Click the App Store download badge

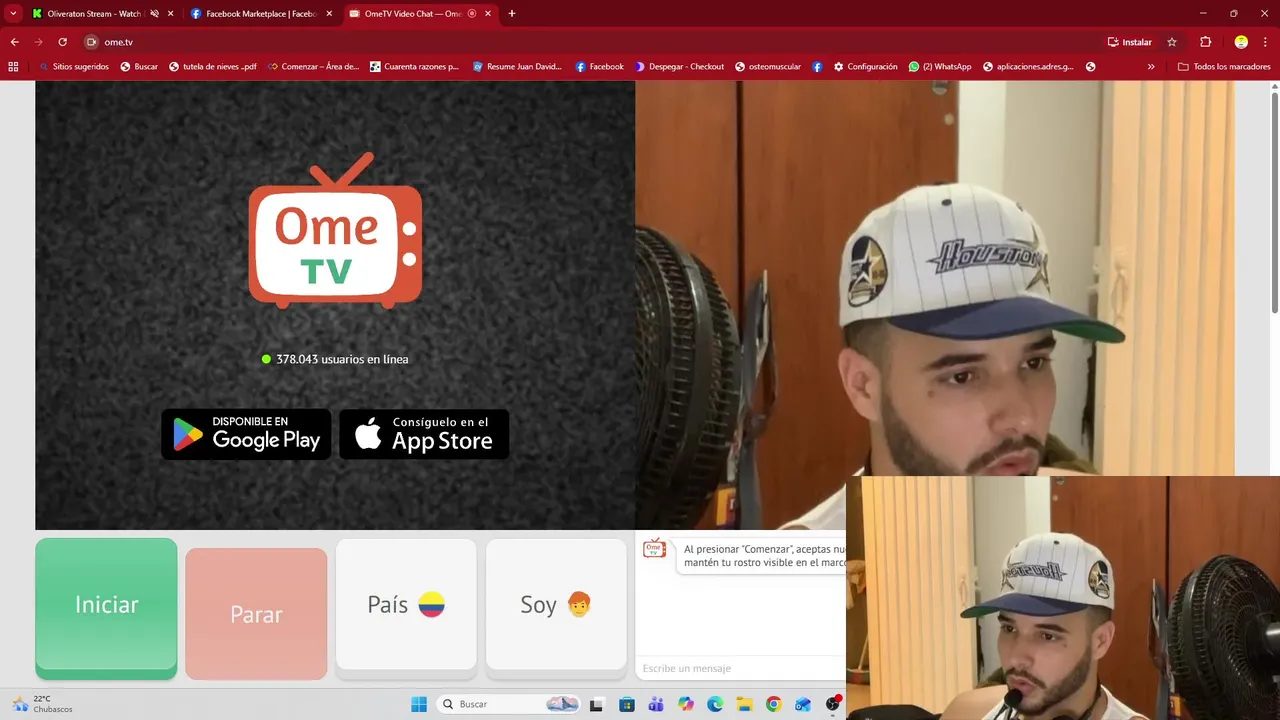[424, 434]
